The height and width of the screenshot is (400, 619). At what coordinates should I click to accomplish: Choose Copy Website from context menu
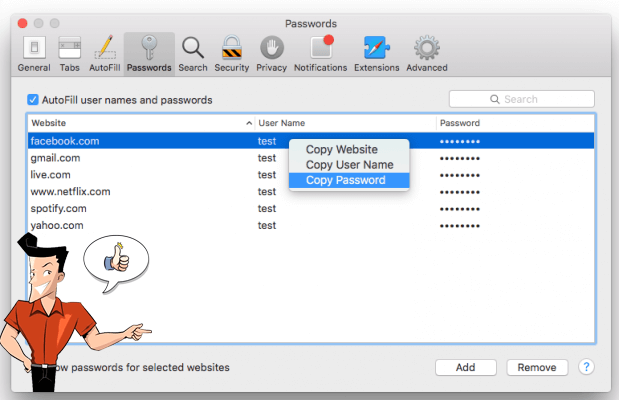pyautogui.click(x=349, y=150)
